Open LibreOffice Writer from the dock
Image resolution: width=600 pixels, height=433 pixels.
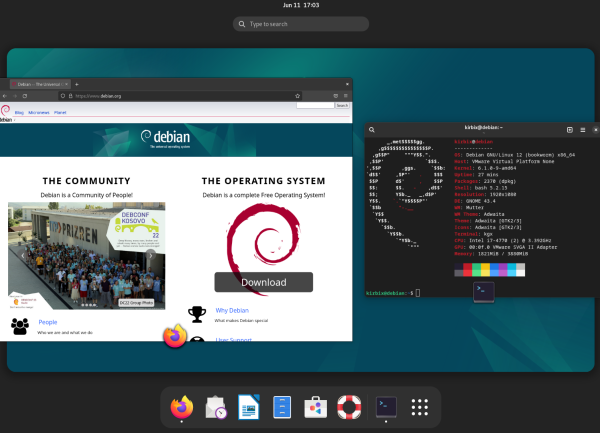click(249, 407)
